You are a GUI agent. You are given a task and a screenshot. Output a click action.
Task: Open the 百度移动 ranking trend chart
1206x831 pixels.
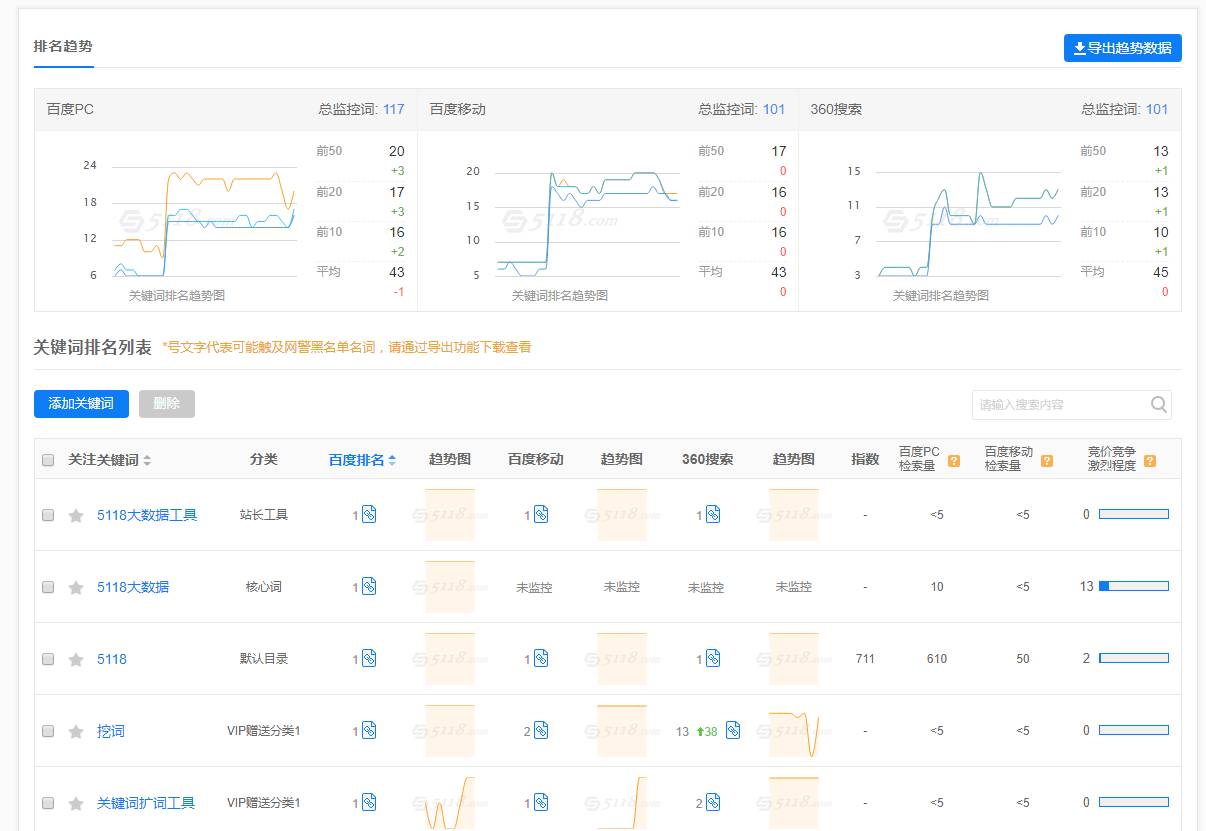573,224
